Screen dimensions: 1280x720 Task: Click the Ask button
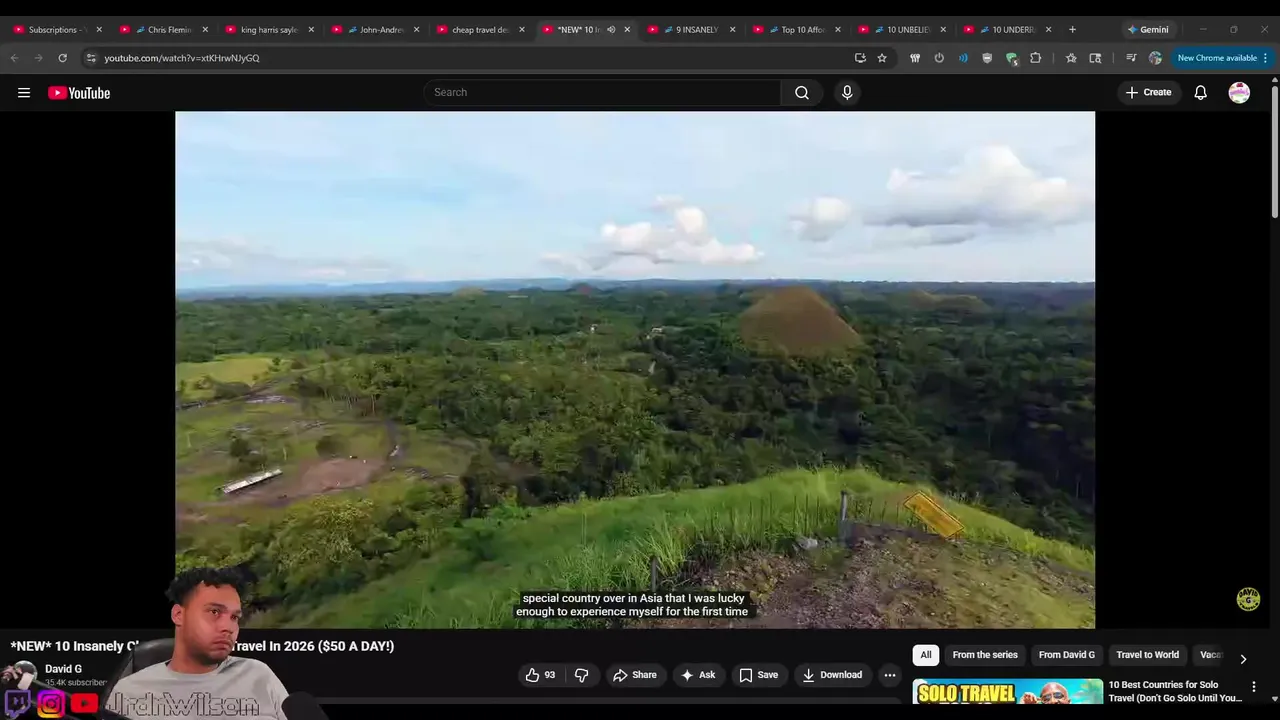[698, 675]
